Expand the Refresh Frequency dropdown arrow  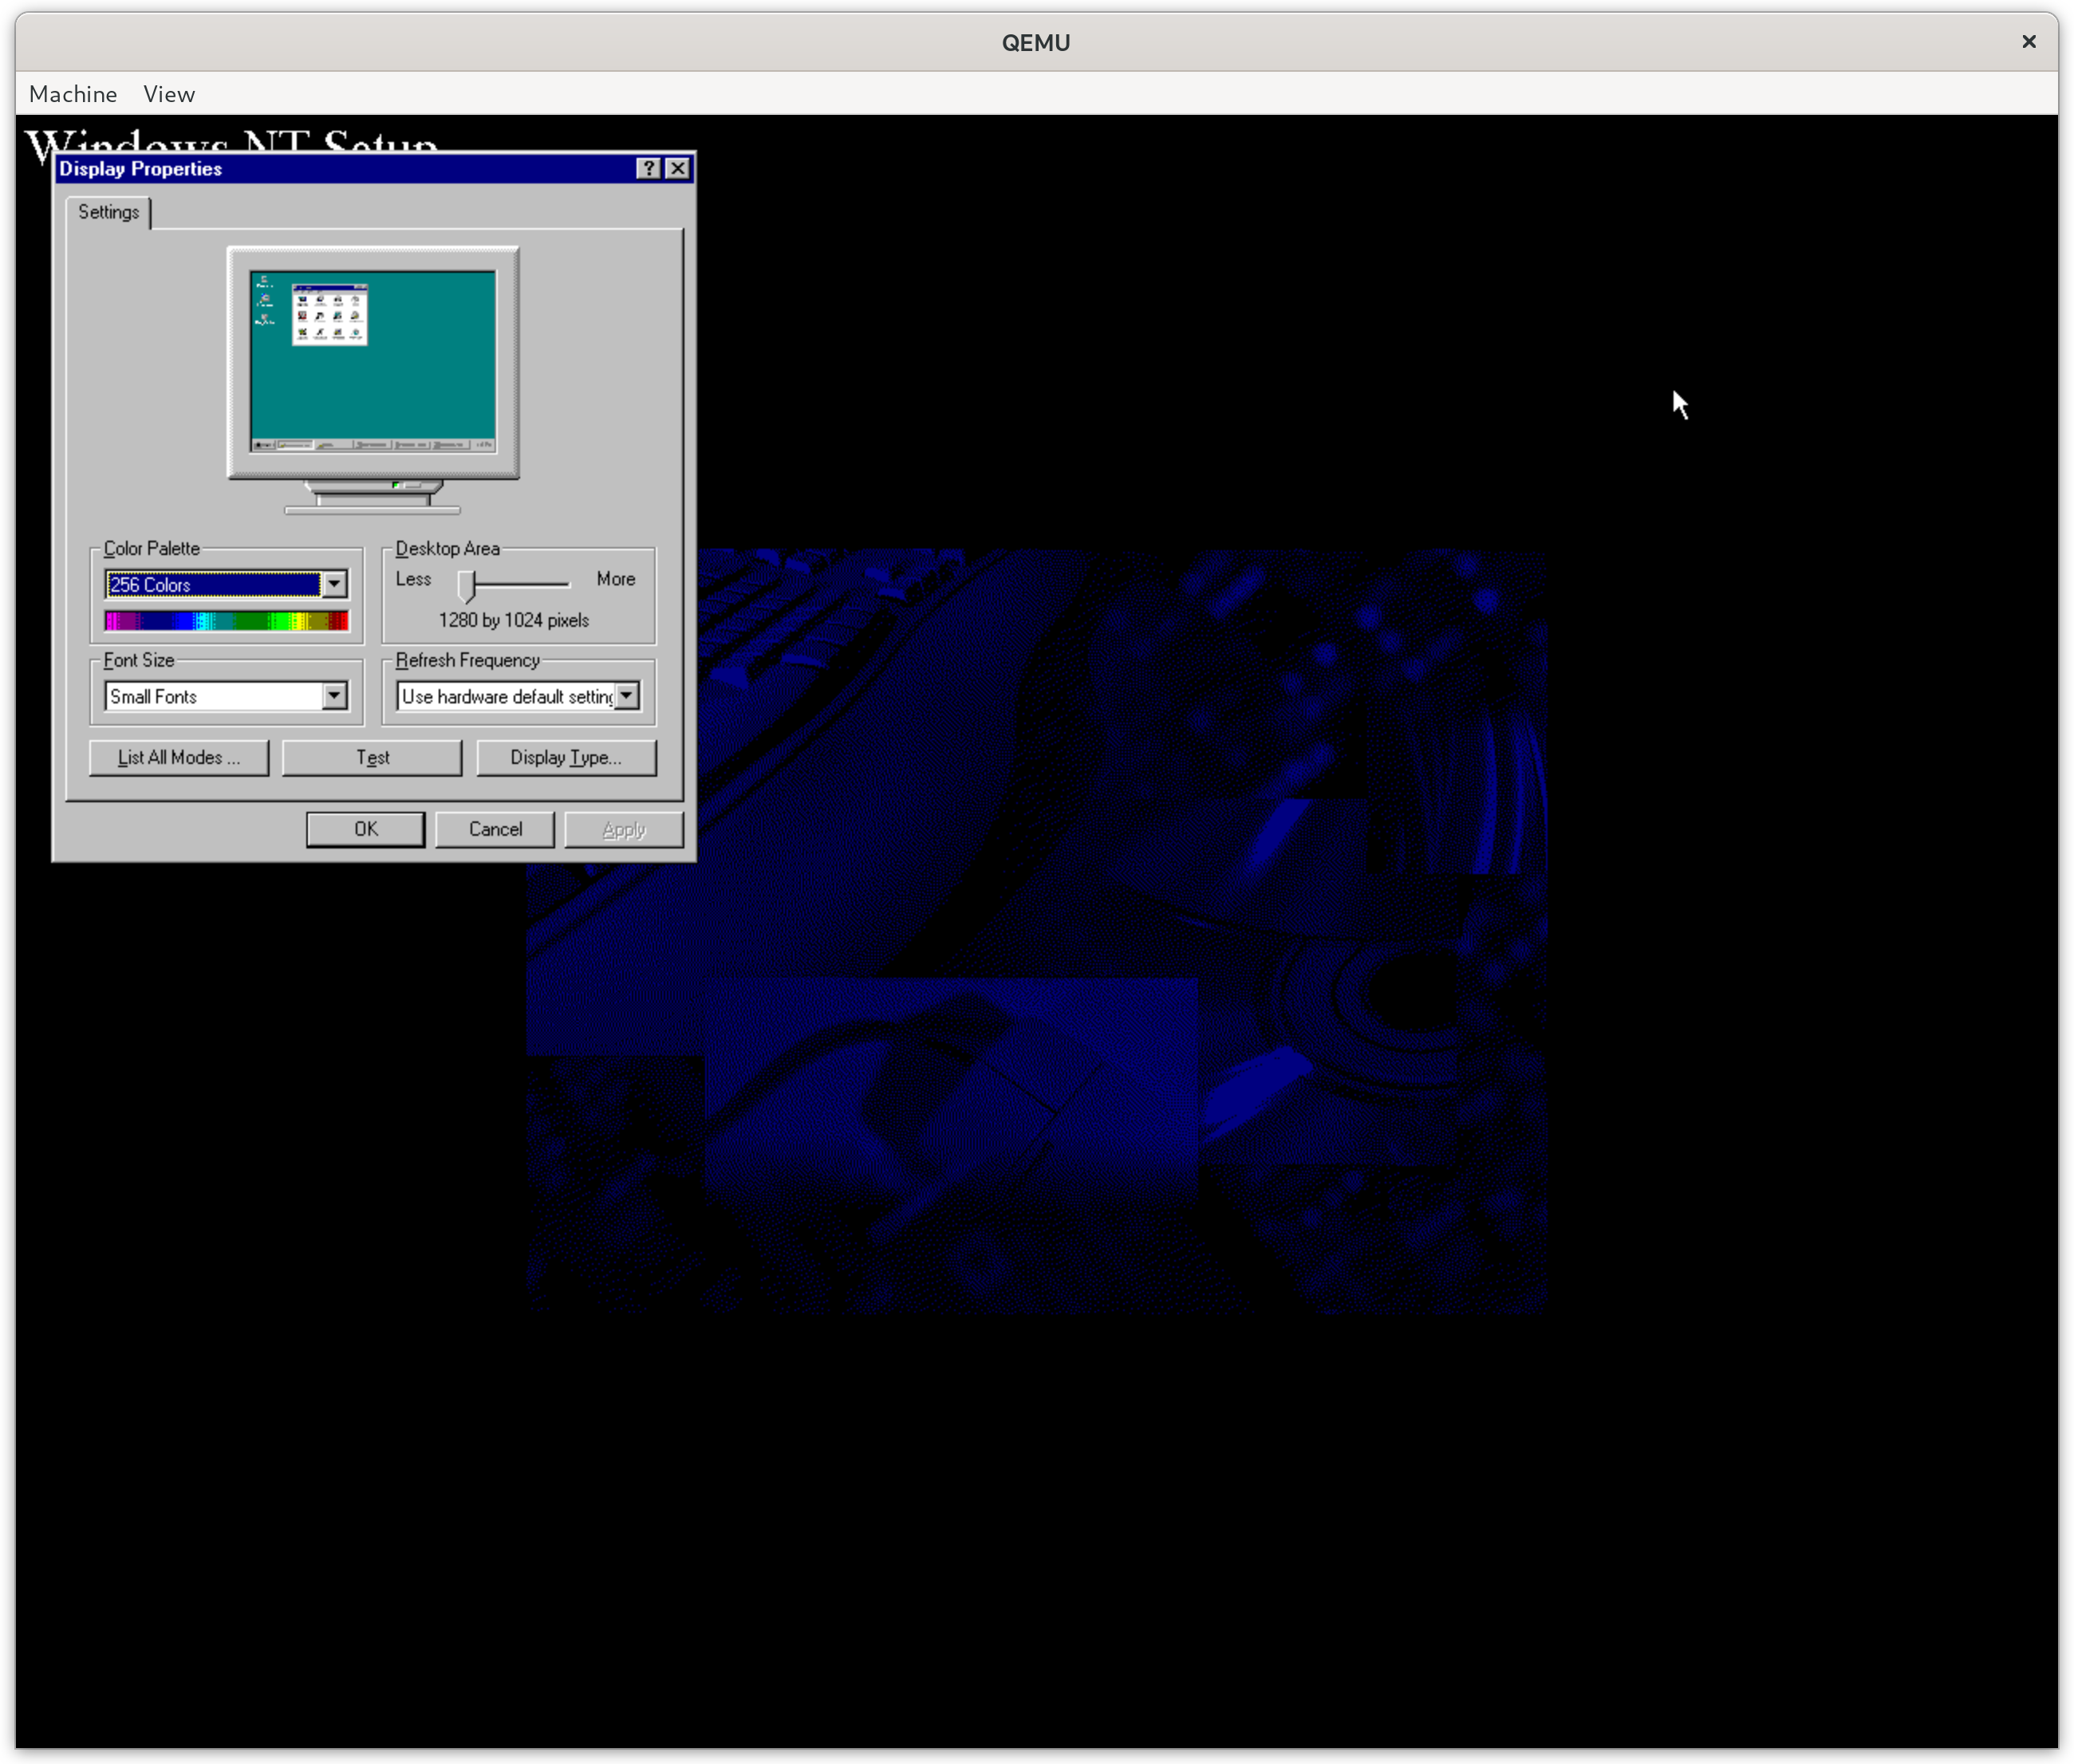tap(627, 695)
